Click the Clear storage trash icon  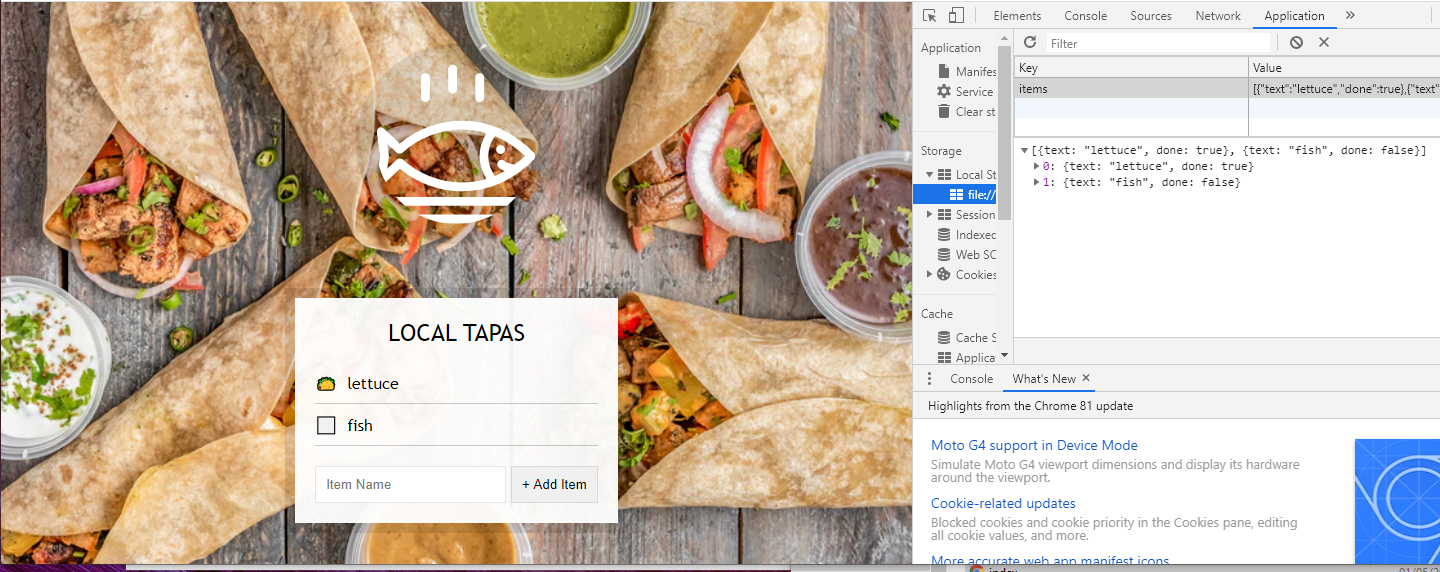(x=944, y=111)
